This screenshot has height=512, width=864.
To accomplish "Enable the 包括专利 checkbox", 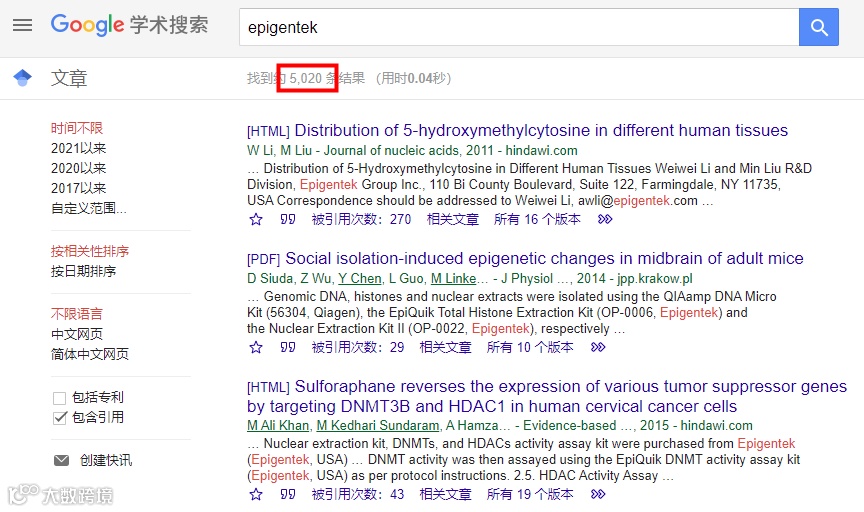I will pos(60,398).
